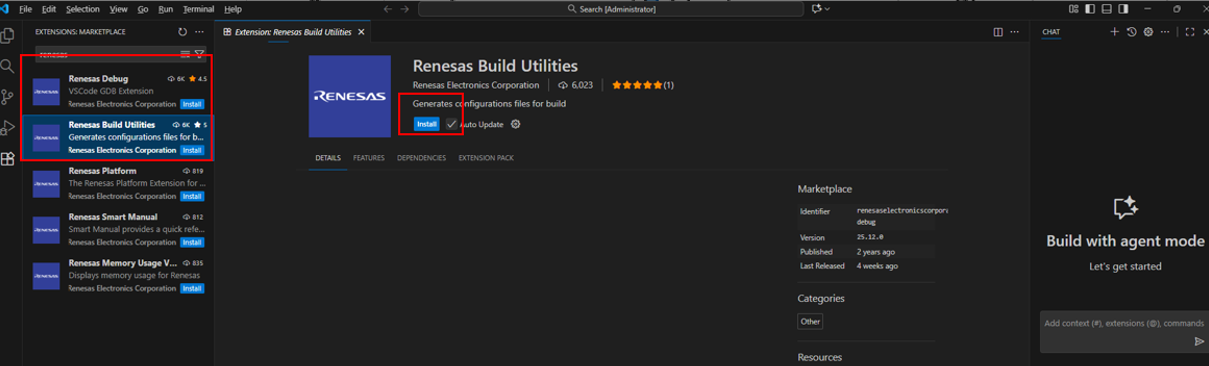The image size is (1209, 366).
Task: Toggle the secondary side bar layout button
Action: [x=1123, y=9]
